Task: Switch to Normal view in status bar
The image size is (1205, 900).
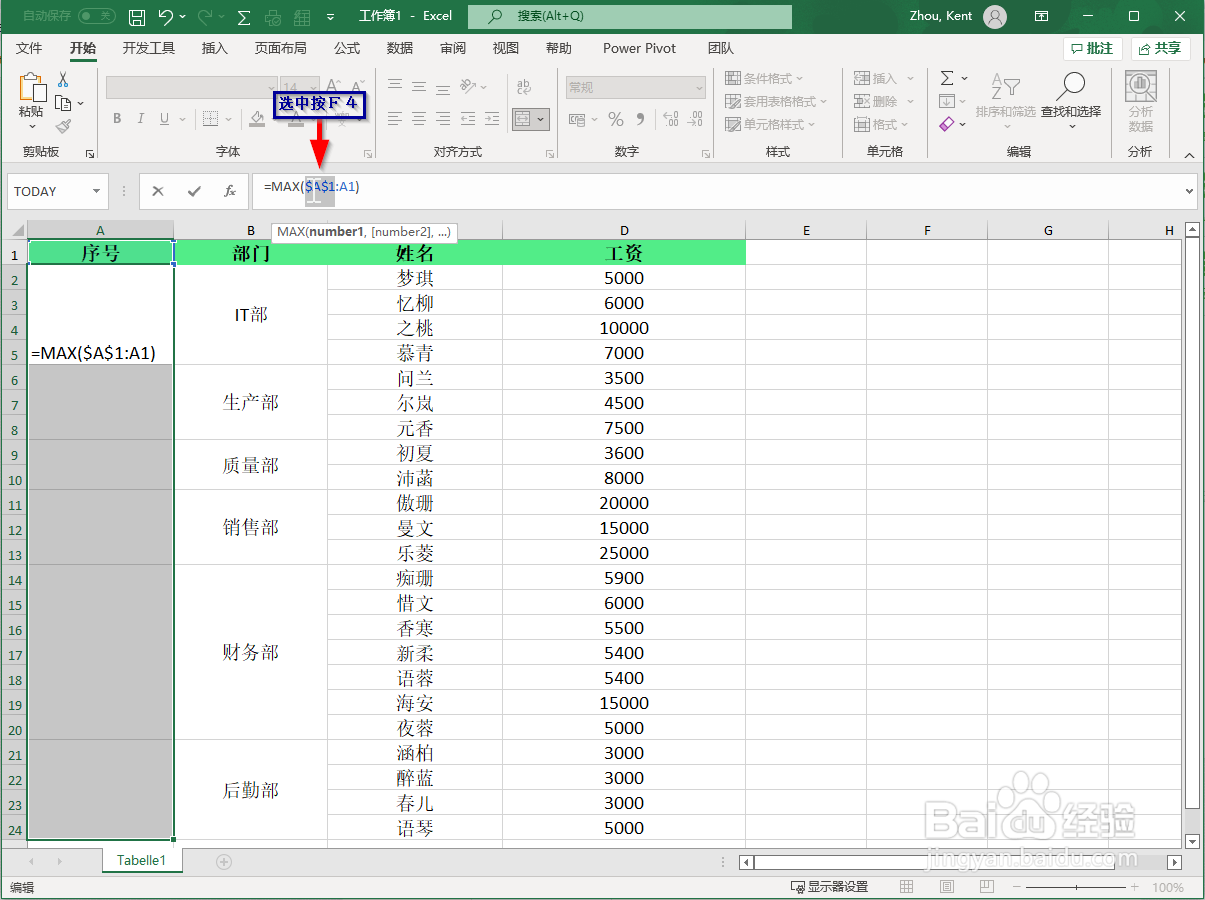Action: [x=907, y=887]
